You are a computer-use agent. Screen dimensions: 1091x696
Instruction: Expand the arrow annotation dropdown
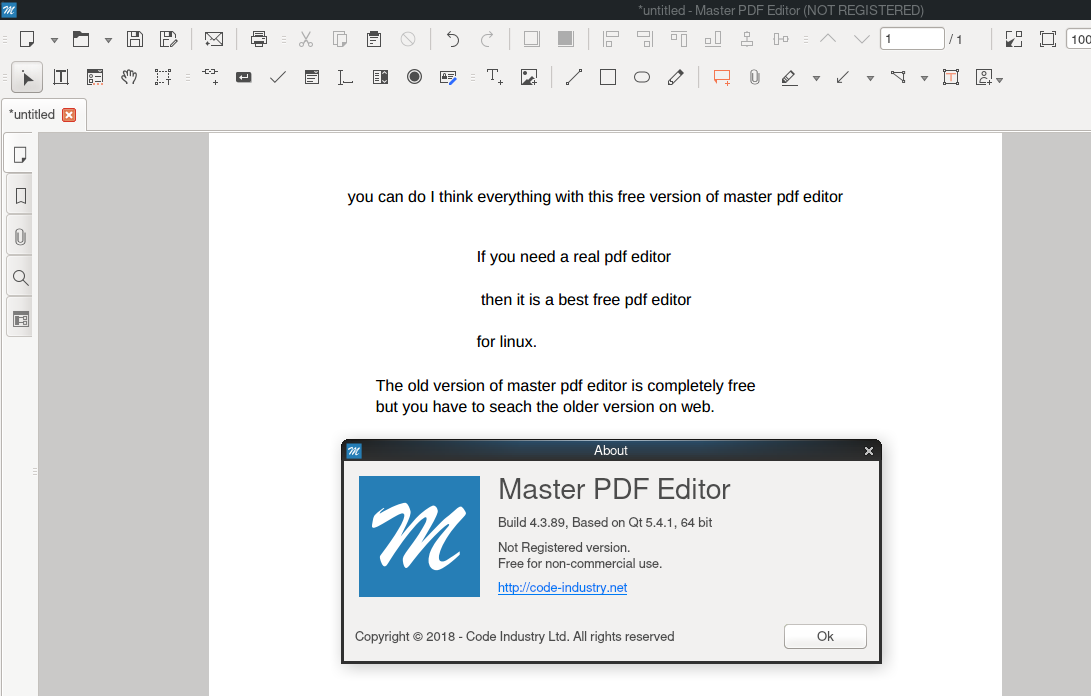(870, 79)
